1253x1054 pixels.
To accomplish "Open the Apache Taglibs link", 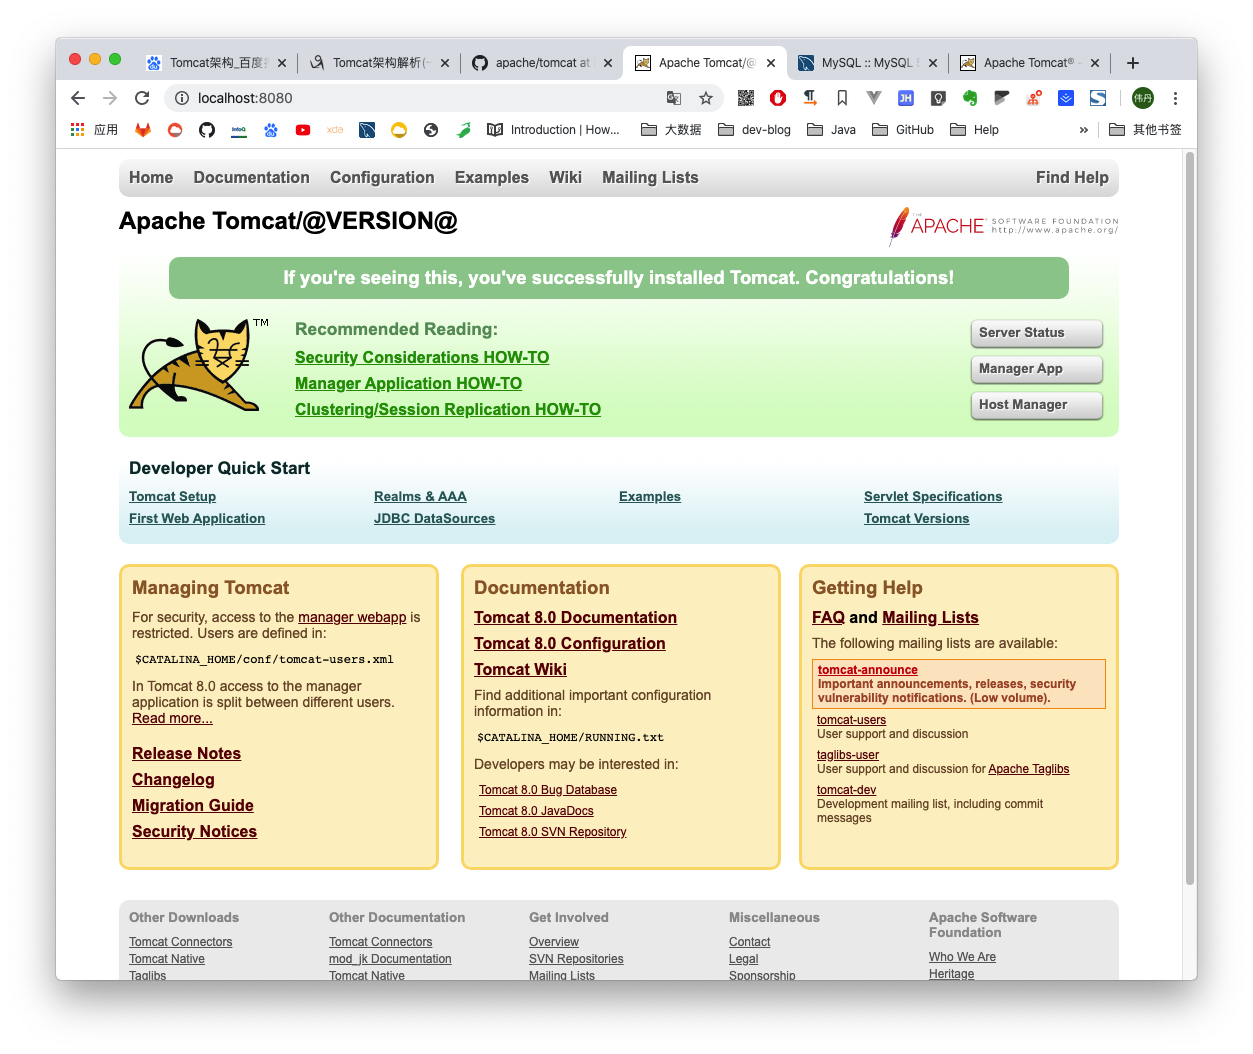I will click(x=1028, y=769).
